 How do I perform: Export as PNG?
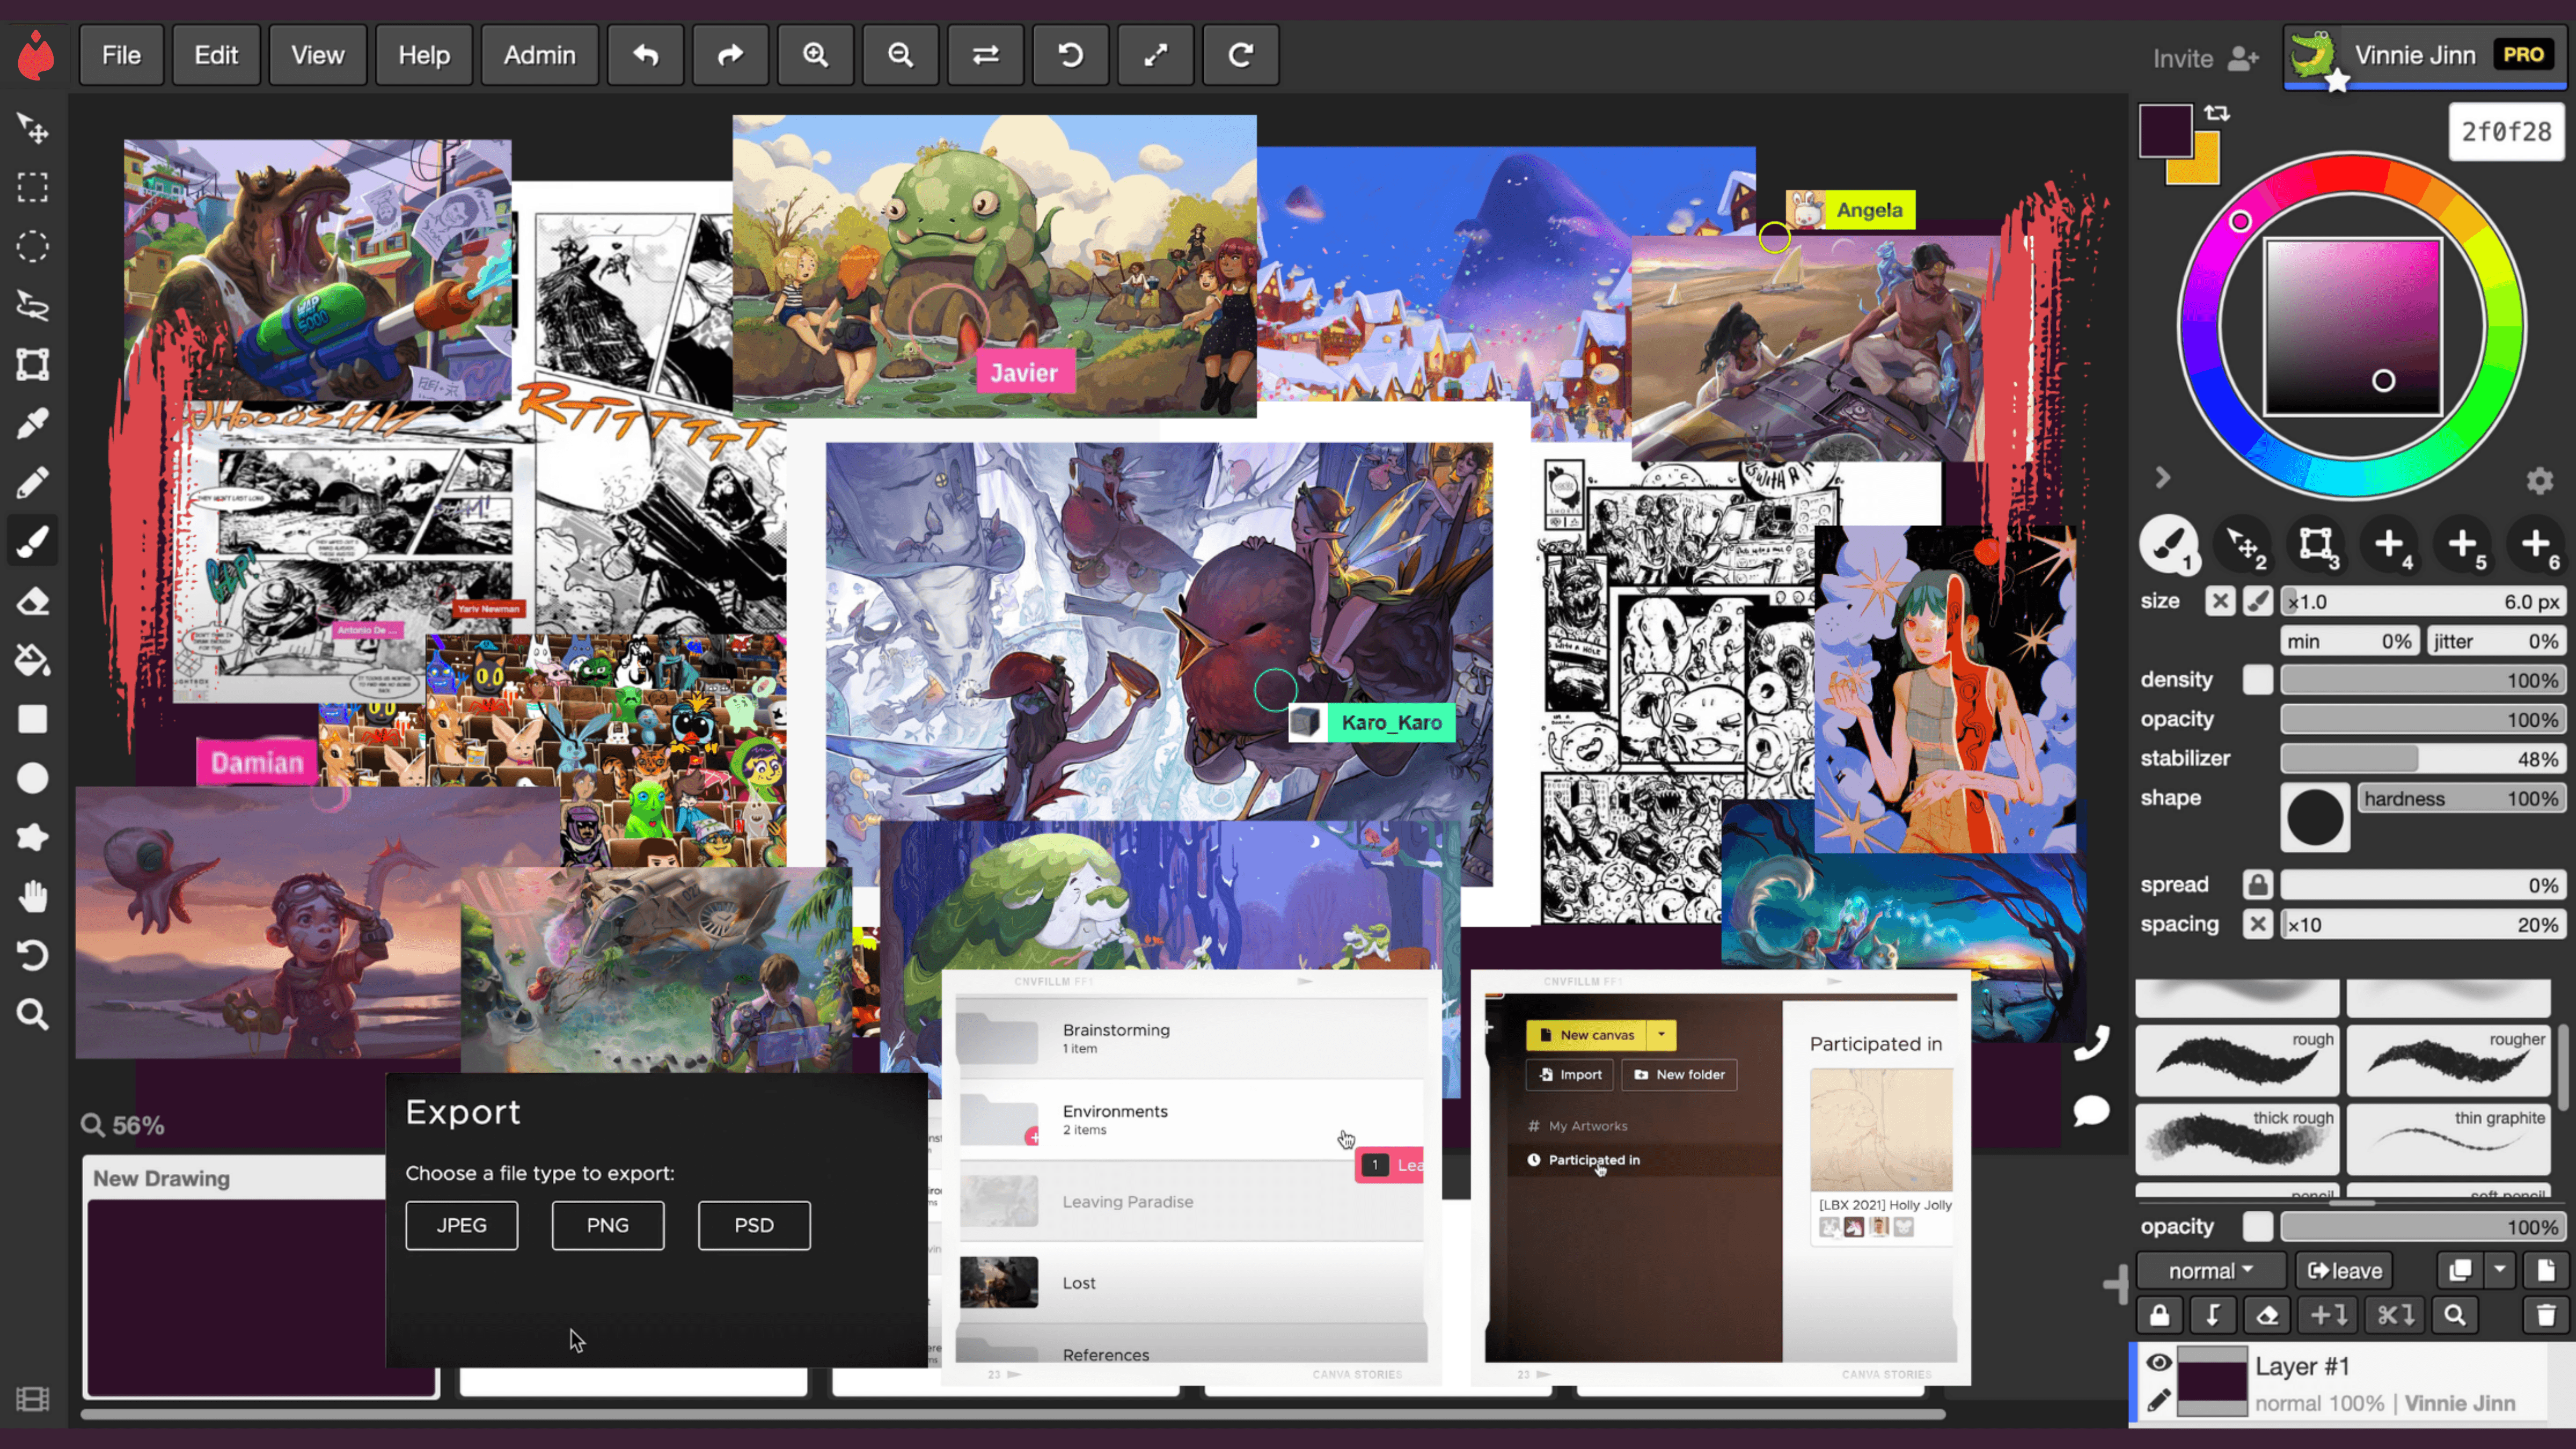pyautogui.click(x=607, y=1225)
